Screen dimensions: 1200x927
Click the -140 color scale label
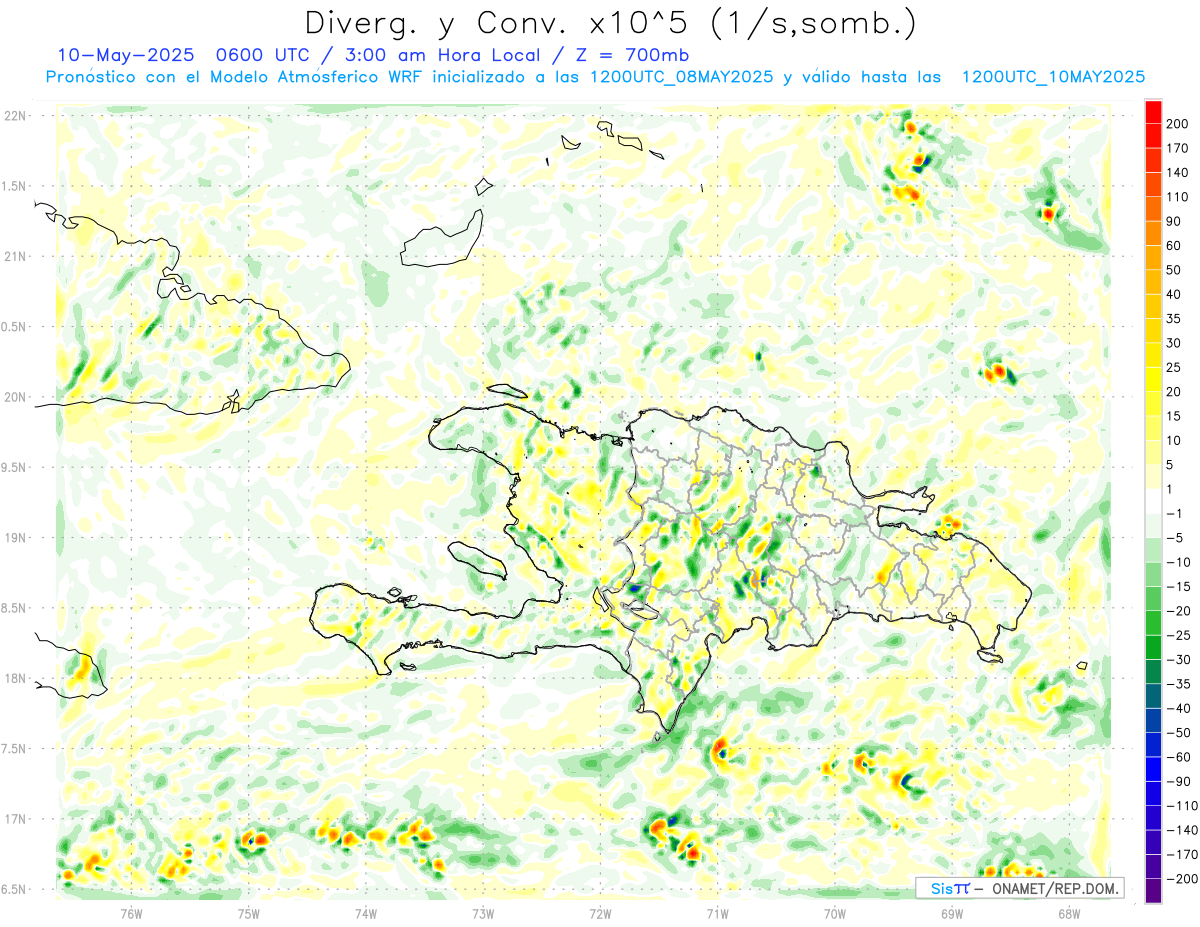pos(1181,831)
